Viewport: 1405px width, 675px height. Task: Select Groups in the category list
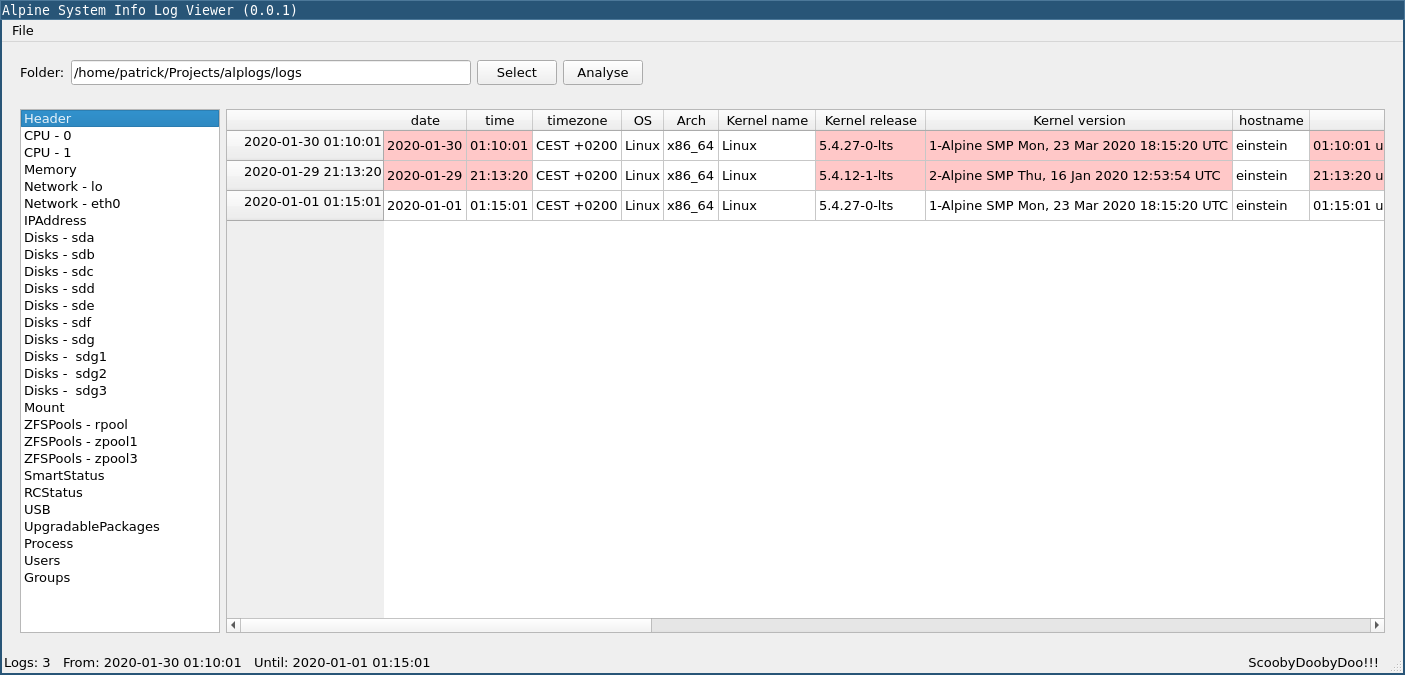click(x=120, y=578)
